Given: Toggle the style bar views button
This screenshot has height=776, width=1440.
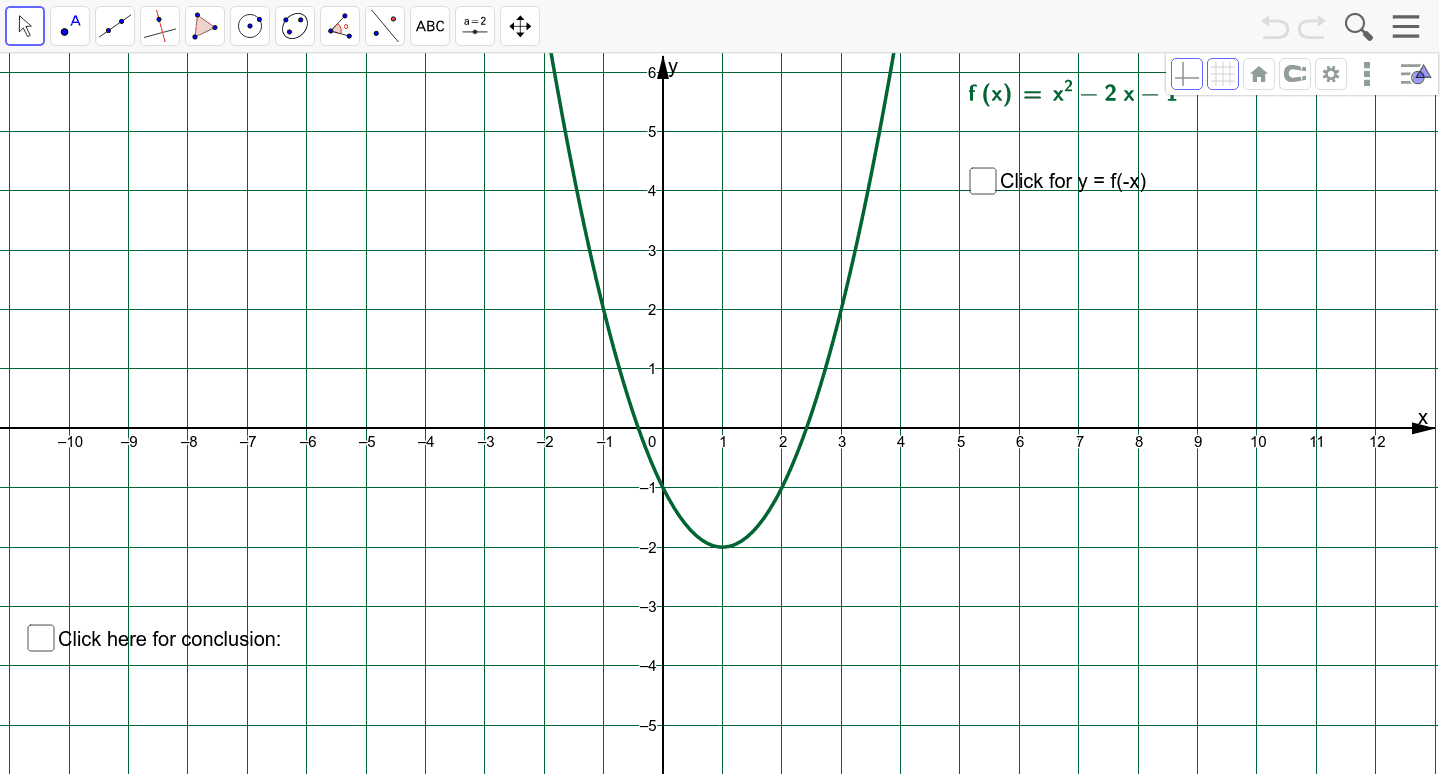Looking at the screenshot, I should [1415, 74].
